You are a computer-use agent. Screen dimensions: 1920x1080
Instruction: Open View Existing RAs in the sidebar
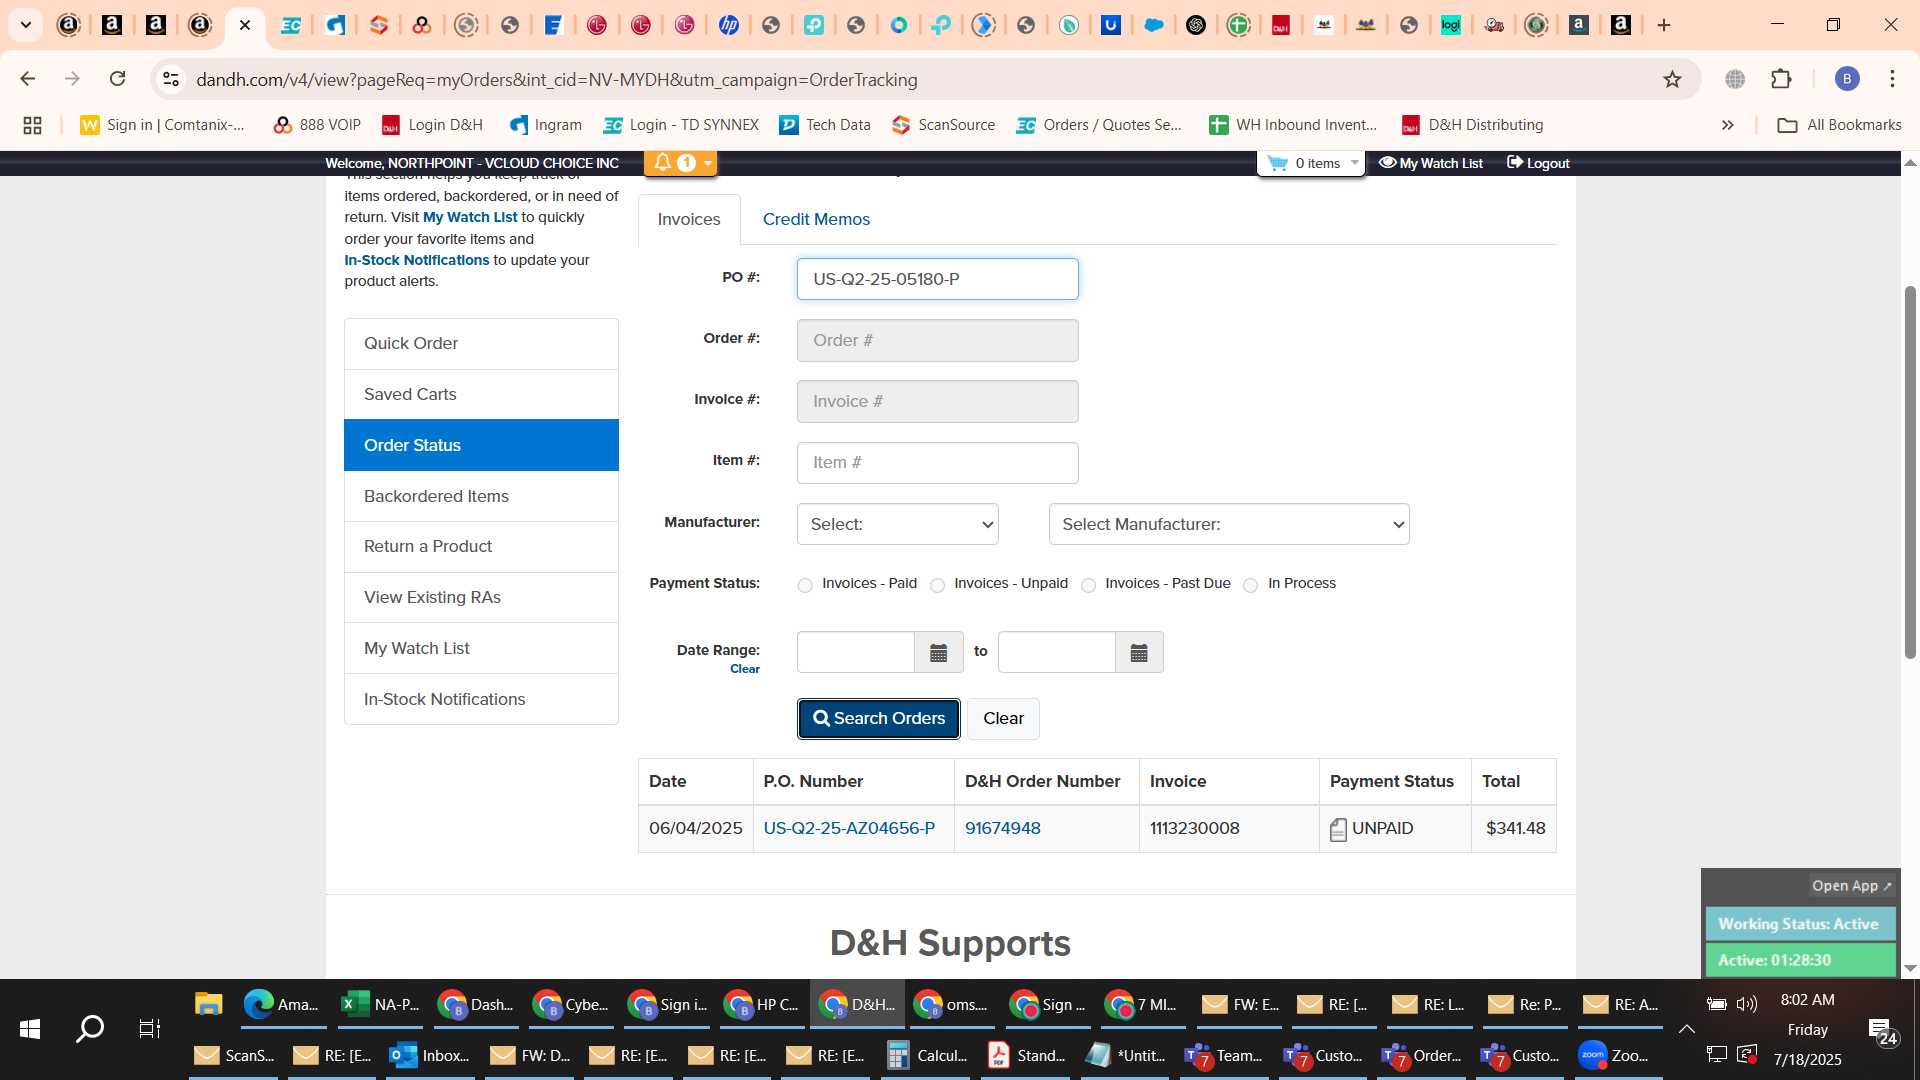481,597
